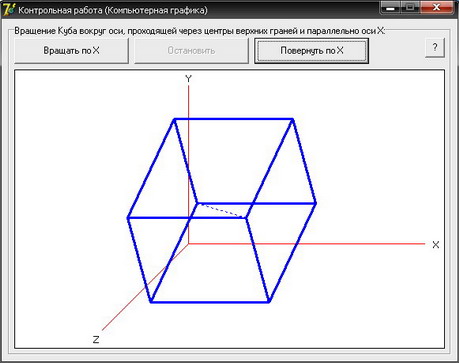Open help with the '?' button
Image resolution: width=459 pixels, height=363 pixels.
pos(435,48)
